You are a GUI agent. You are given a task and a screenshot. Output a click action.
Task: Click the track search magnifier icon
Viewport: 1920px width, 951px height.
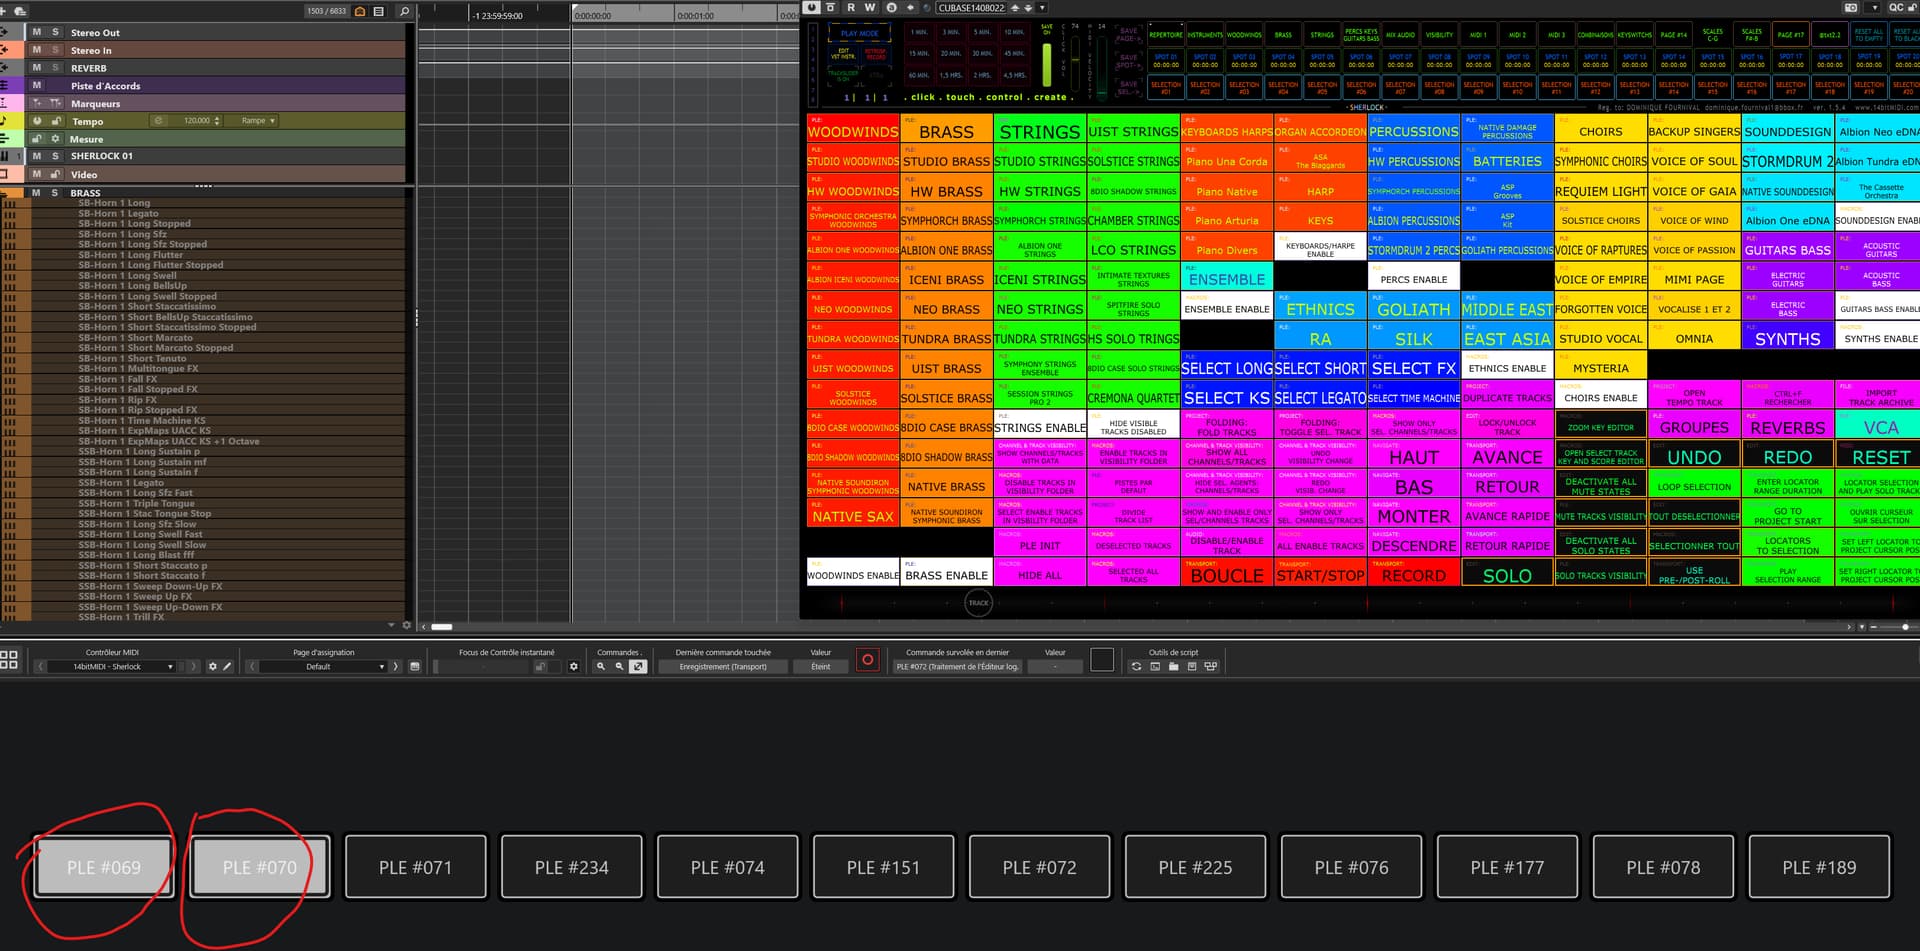coord(404,11)
